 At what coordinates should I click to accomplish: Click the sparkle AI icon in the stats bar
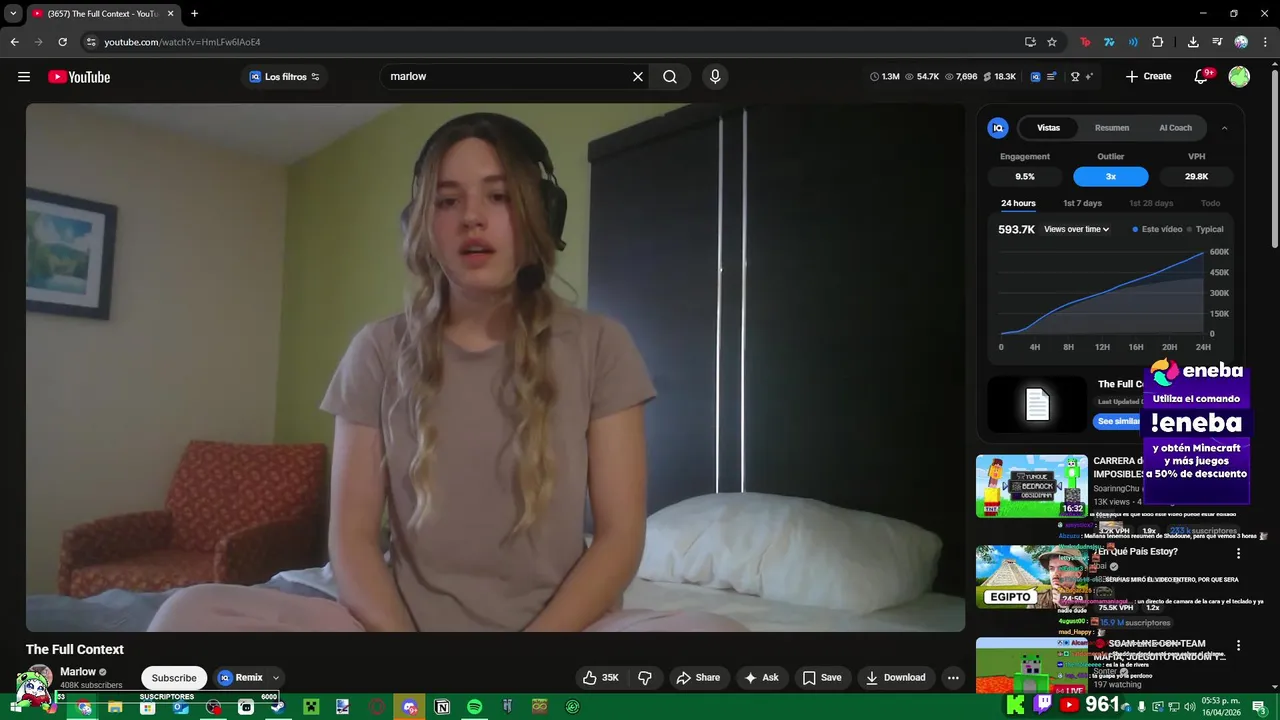click(x=1089, y=77)
